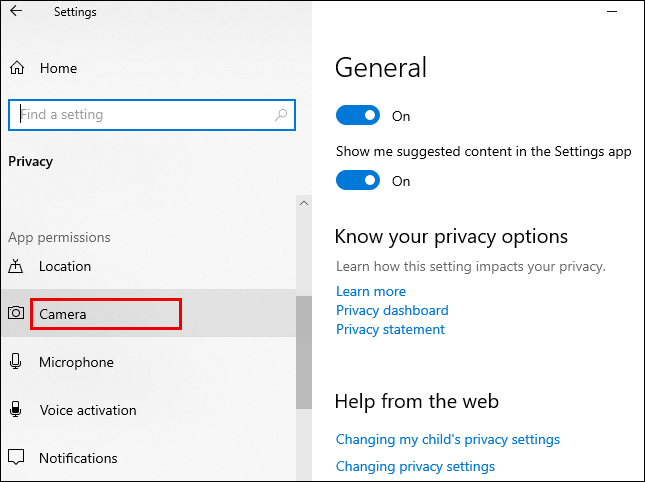Disable suggested content in Settings toggle
The width and height of the screenshot is (645, 482).
click(x=358, y=181)
